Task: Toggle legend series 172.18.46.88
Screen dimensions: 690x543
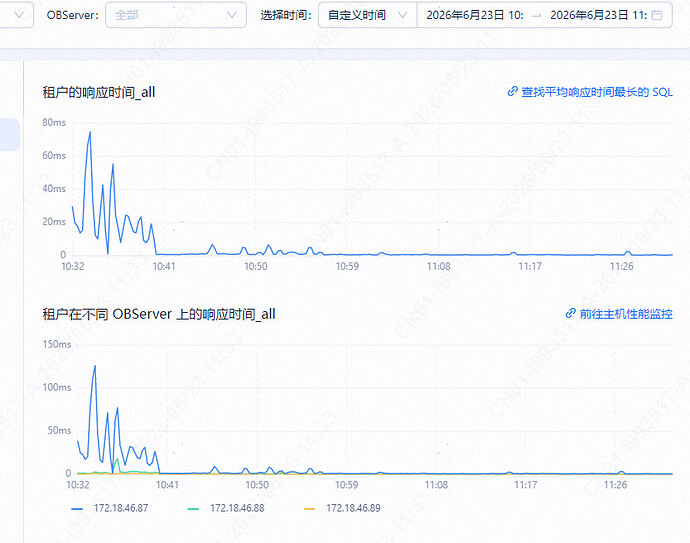Action: pyautogui.click(x=226, y=508)
